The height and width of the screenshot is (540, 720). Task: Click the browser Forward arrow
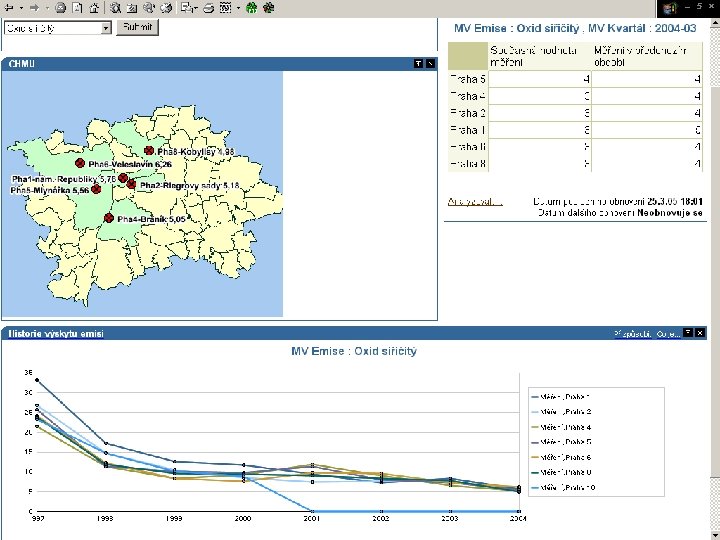pos(33,7)
